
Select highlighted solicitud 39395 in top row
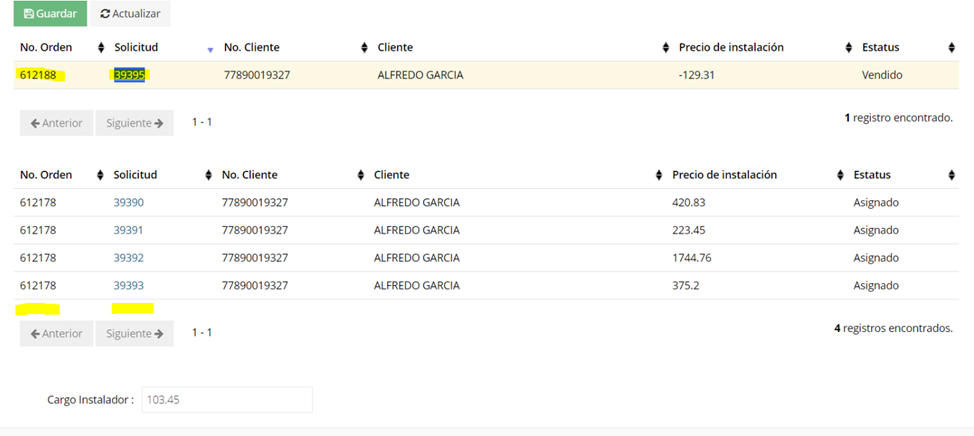129,75
